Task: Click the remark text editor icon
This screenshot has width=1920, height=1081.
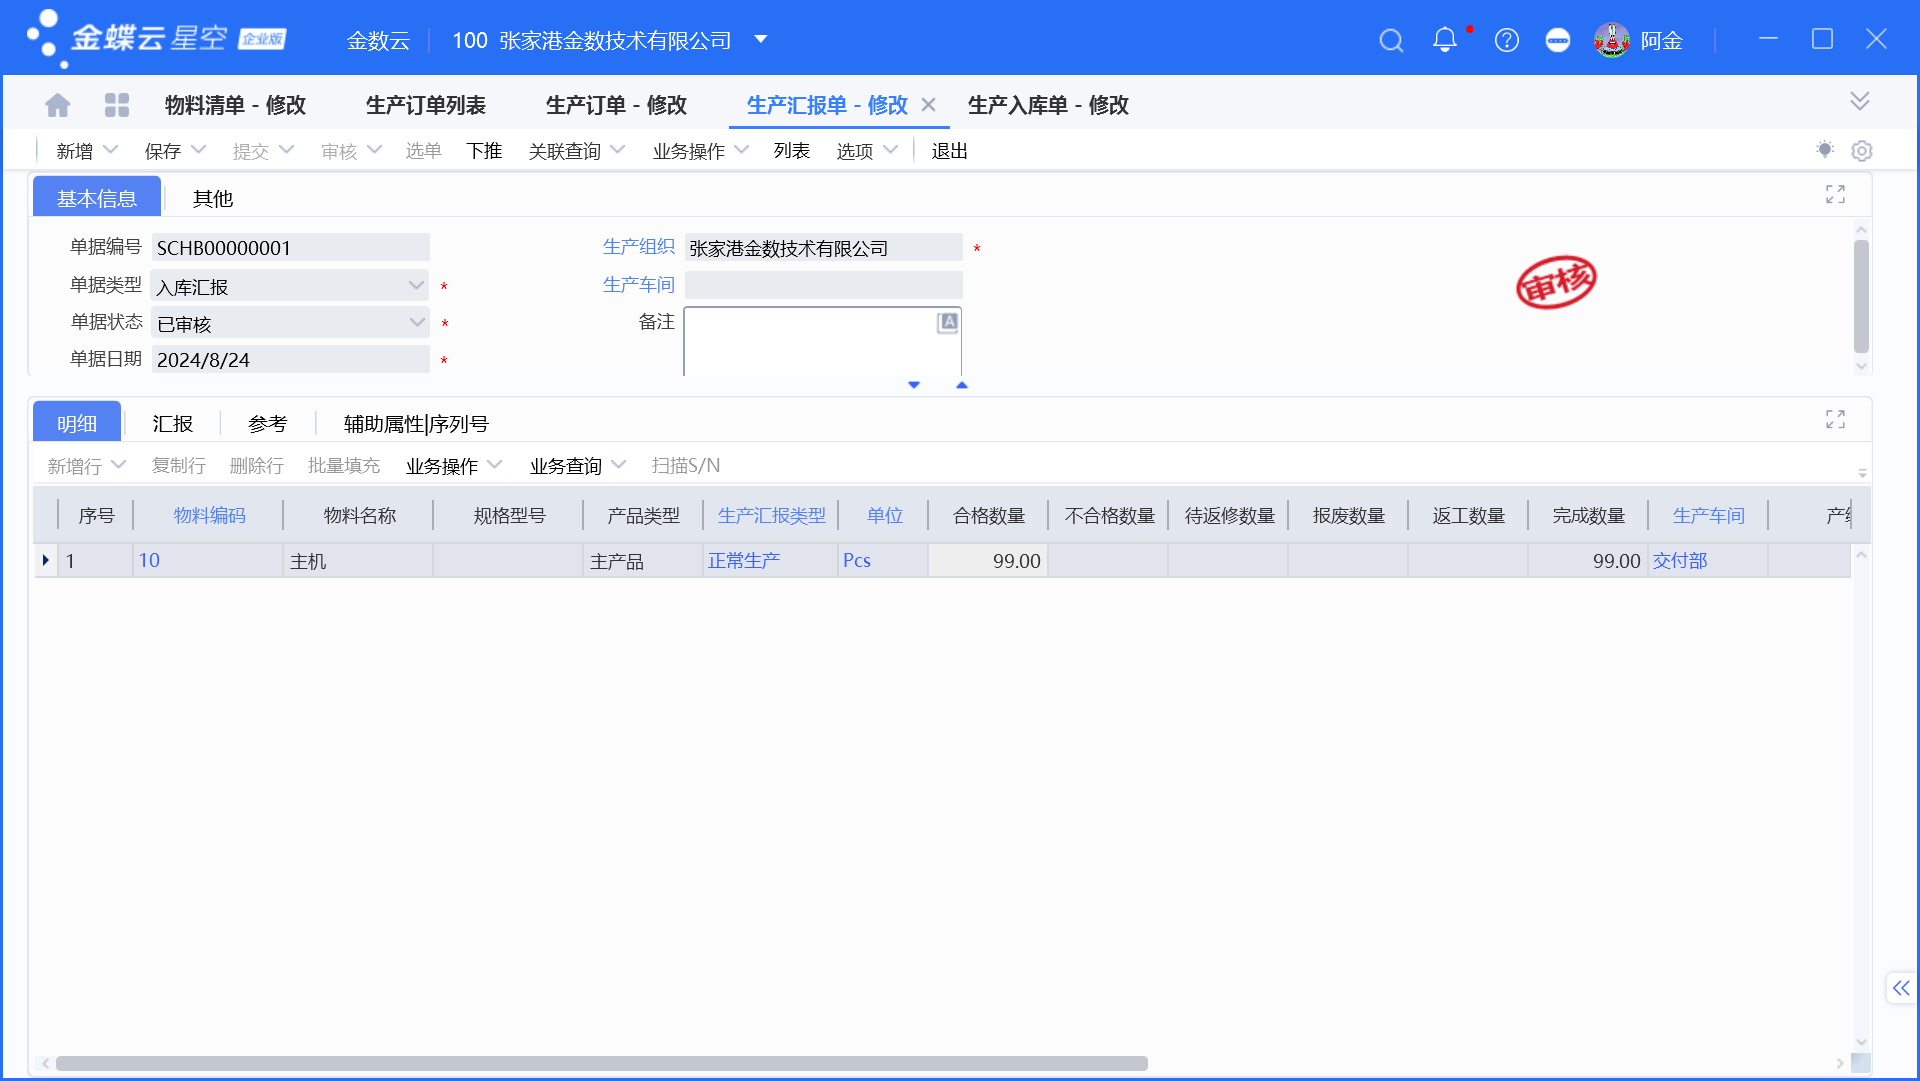Action: (947, 322)
